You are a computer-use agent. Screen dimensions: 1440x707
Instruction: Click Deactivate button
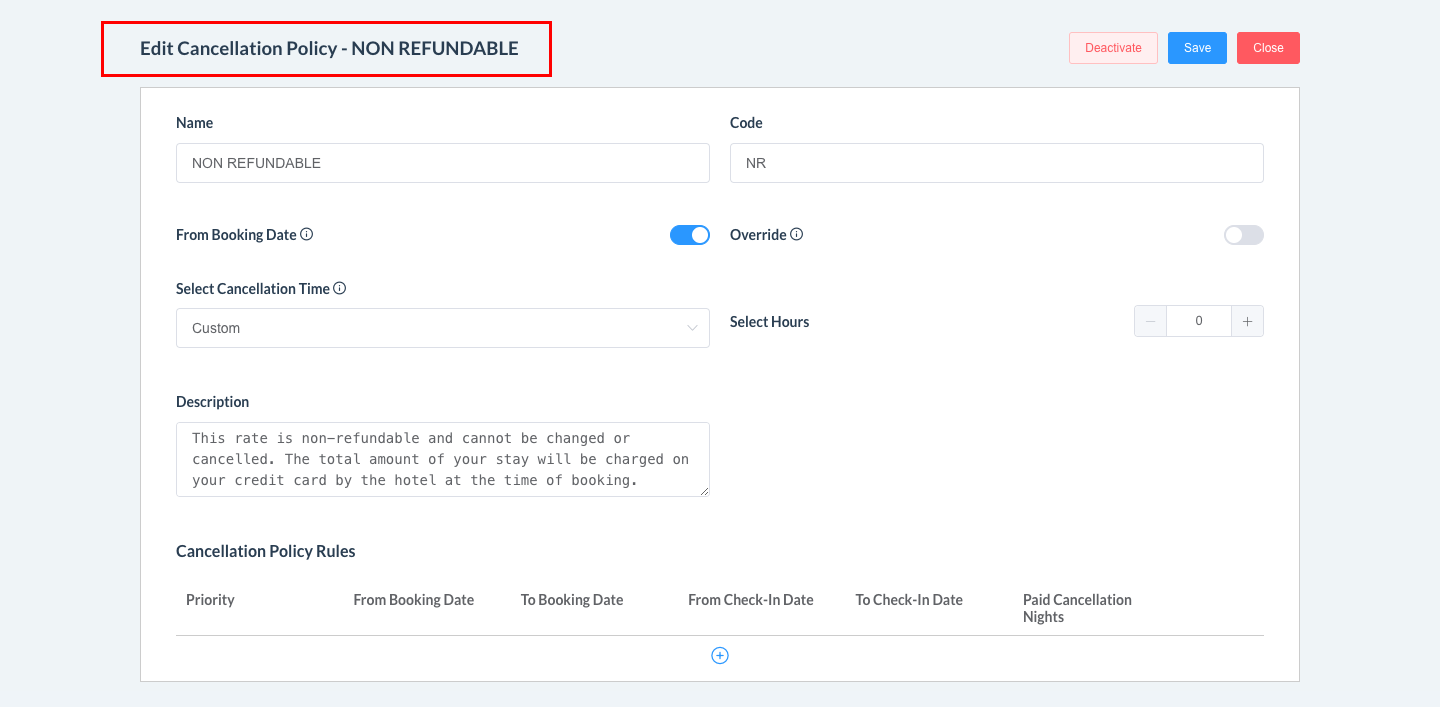pyautogui.click(x=1113, y=48)
